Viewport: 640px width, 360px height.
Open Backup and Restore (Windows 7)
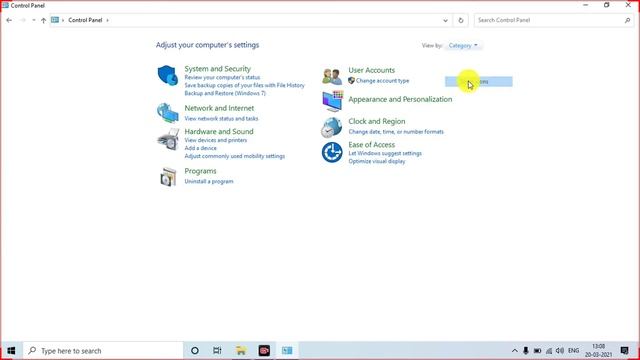225,93
